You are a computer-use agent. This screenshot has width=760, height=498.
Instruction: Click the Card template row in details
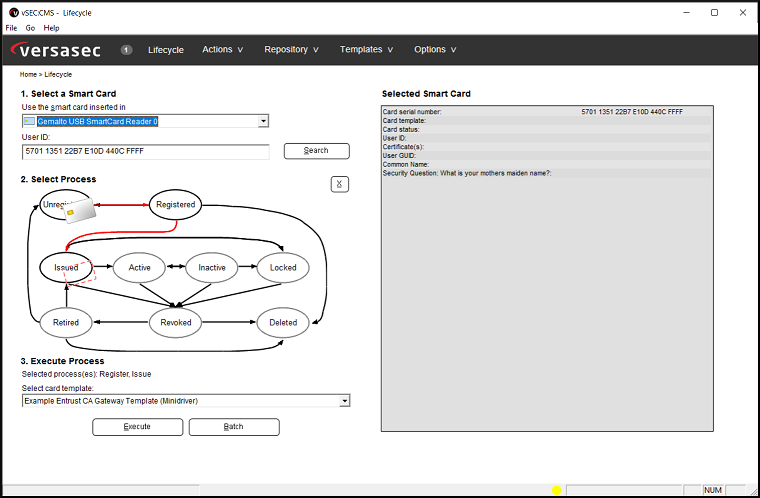pyautogui.click(x=547, y=120)
